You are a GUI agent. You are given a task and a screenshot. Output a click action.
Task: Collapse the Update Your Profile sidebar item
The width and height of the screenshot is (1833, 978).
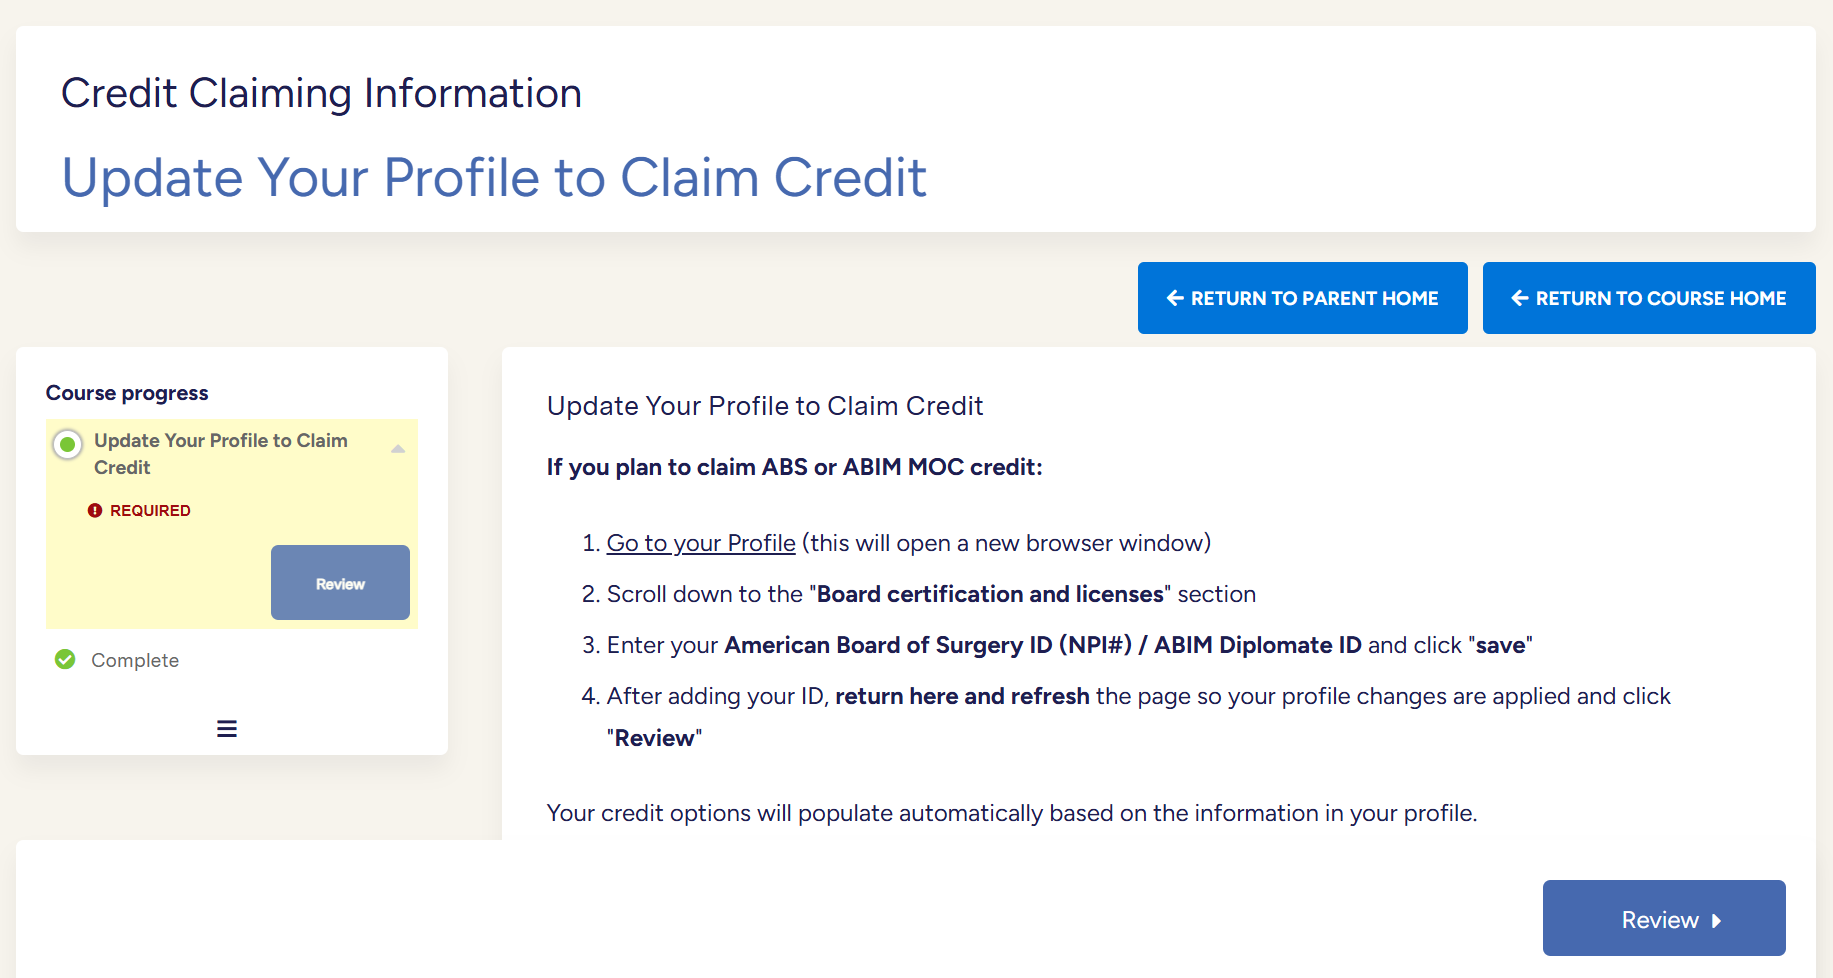[x=398, y=449]
